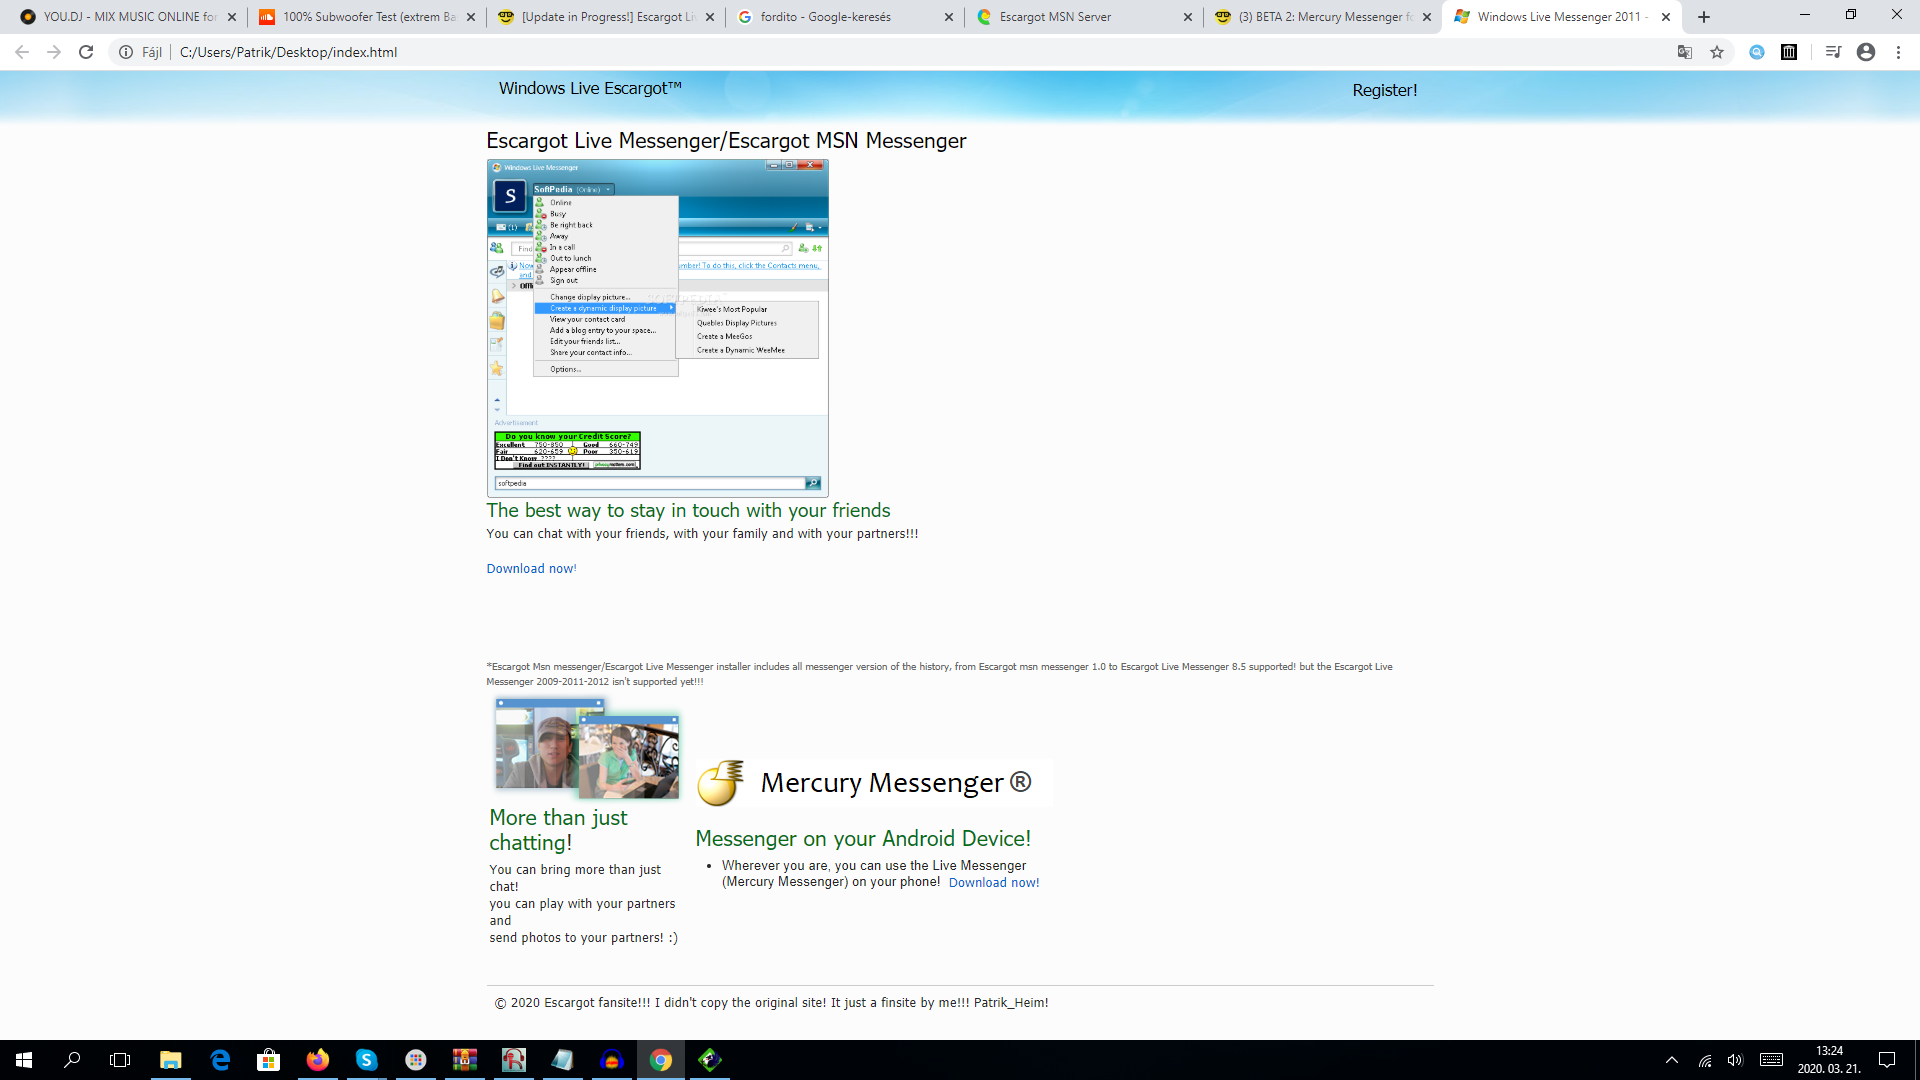Image resolution: width=1920 pixels, height=1080 pixels.
Task: Open the Wayback Machine extension icon
Action: pos(1789,52)
